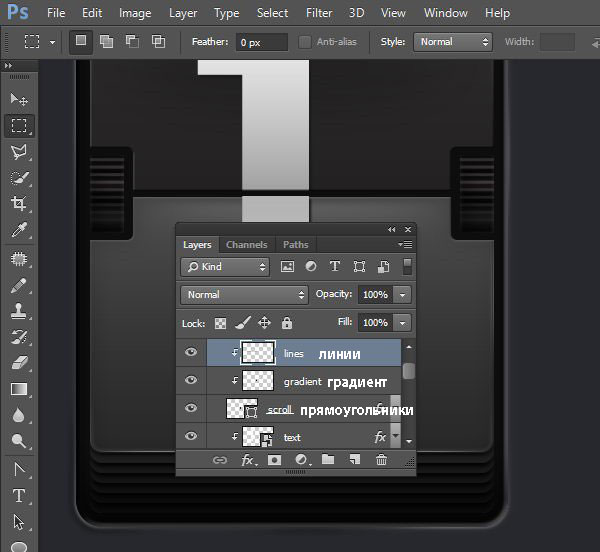
Task: Click the lock all layer button
Action: 287,323
